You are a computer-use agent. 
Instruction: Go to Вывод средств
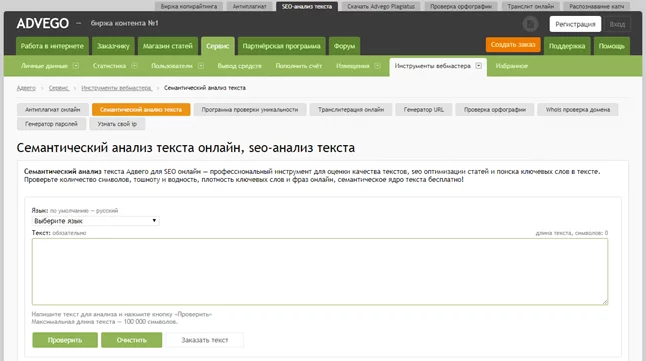click(x=239, y=66)
